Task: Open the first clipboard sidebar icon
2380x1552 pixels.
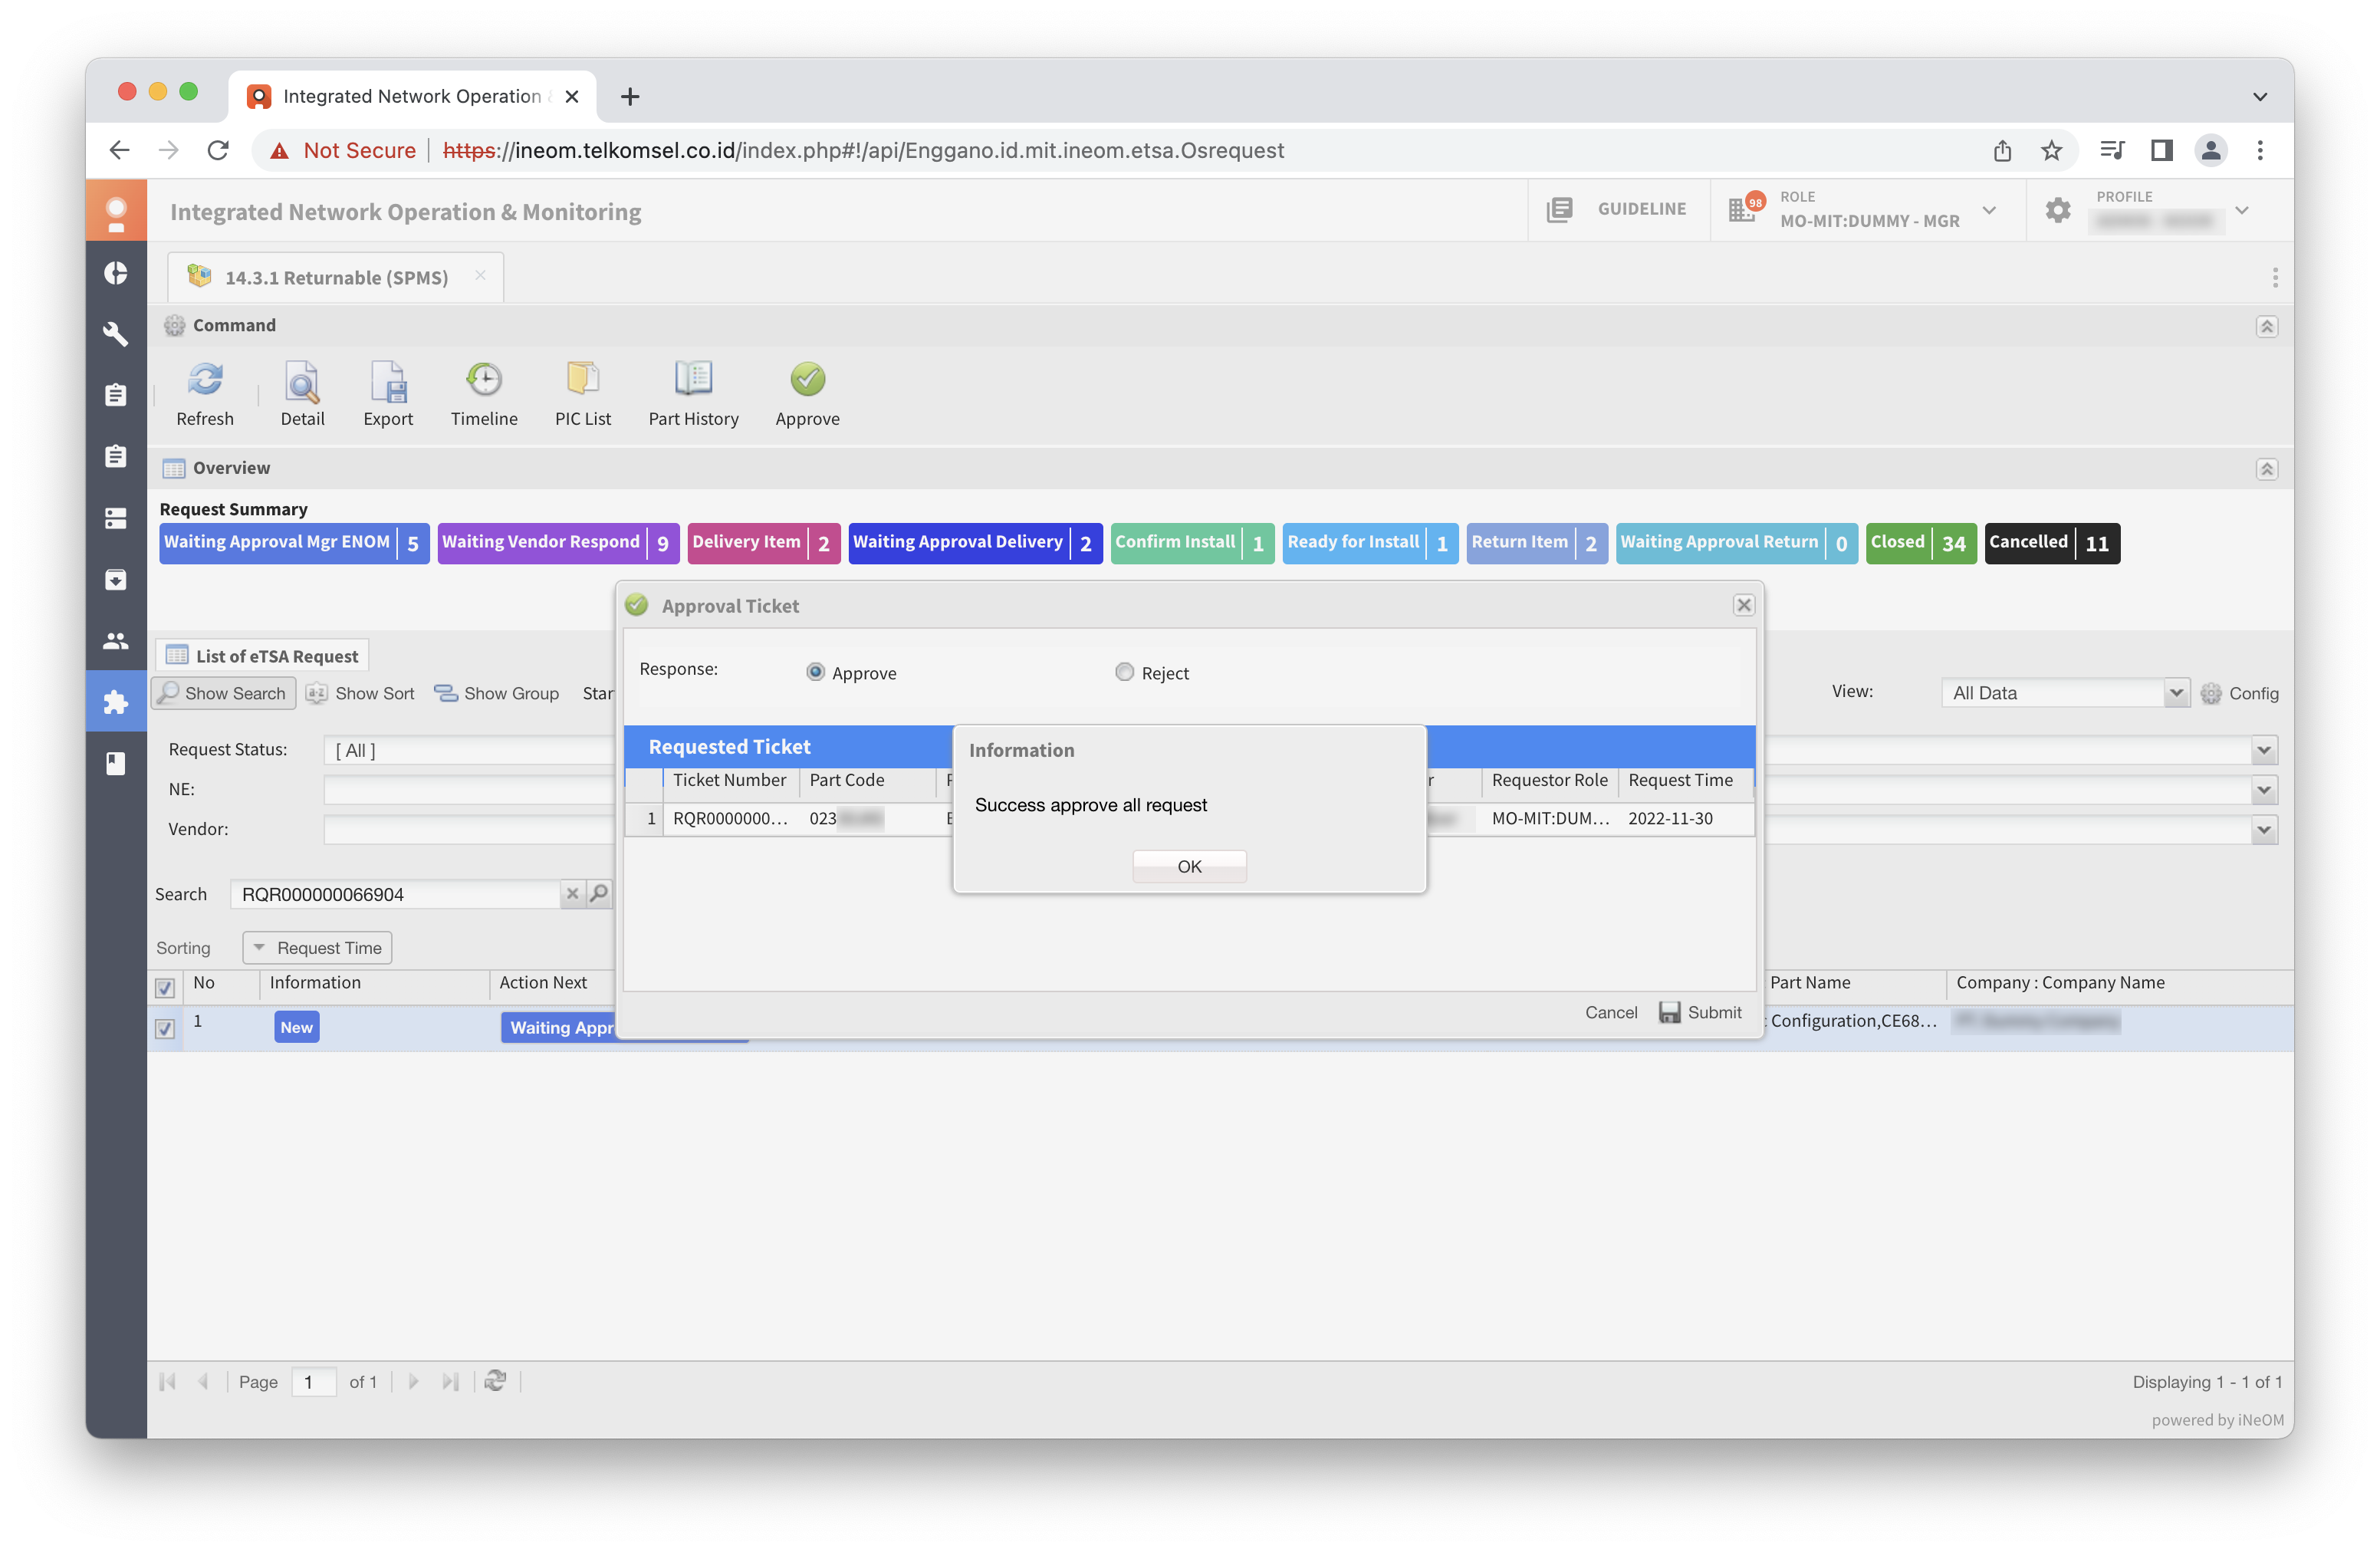Action: [x=116, y=395]
